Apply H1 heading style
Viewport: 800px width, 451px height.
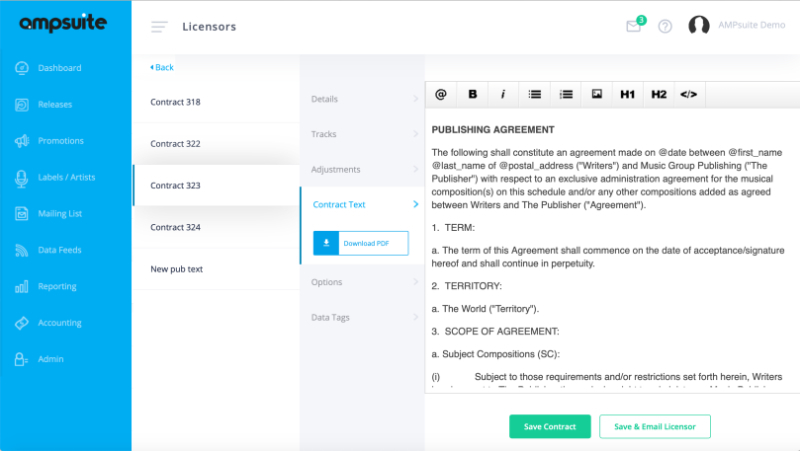(627, 94)
